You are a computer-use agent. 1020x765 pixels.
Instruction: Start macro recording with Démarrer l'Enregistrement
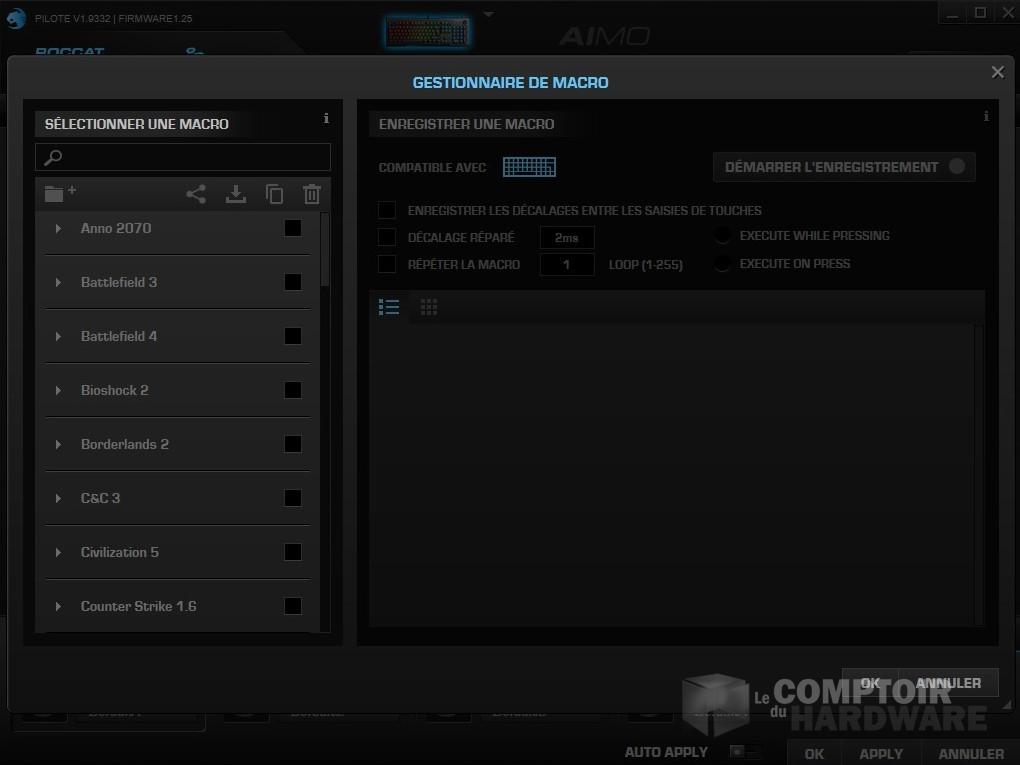click(843, 166)
